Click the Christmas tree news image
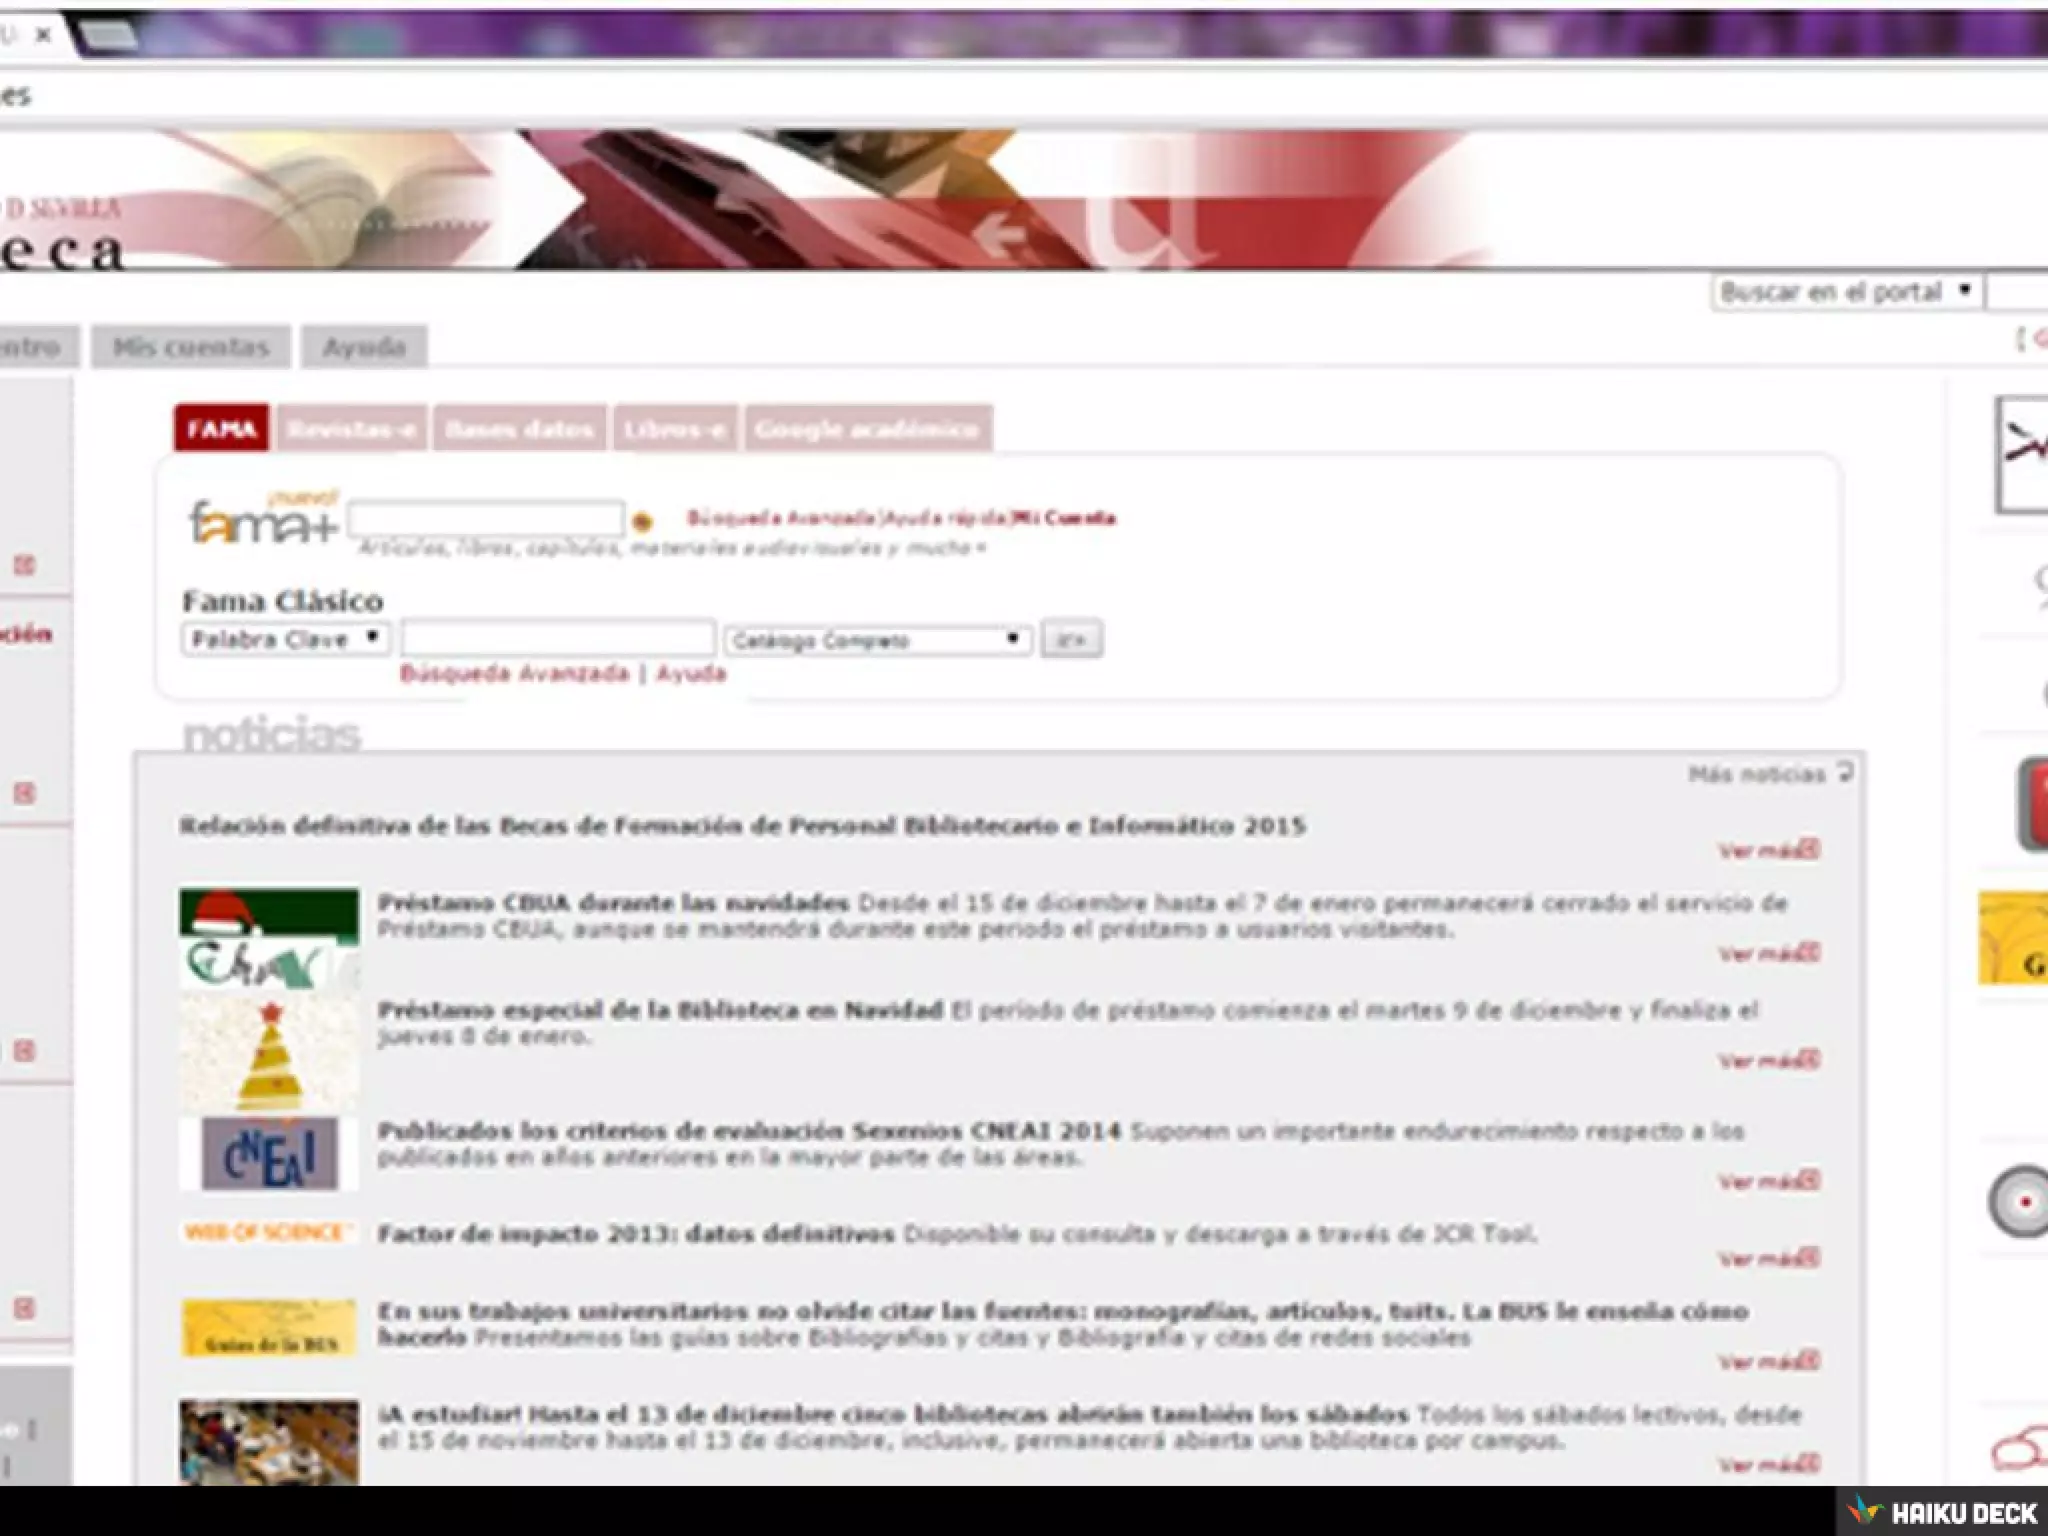 [x=270, y=1054]
